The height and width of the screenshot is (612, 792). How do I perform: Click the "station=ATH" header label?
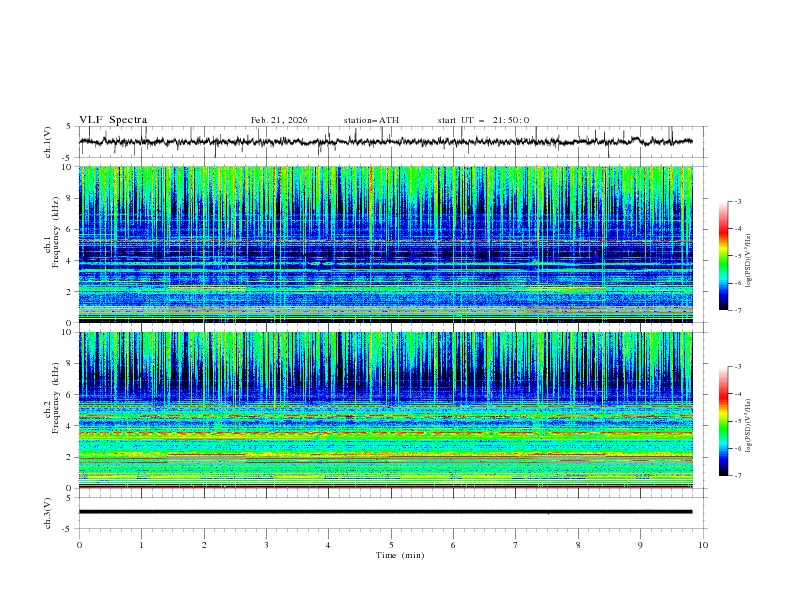[x=371, y=120]
